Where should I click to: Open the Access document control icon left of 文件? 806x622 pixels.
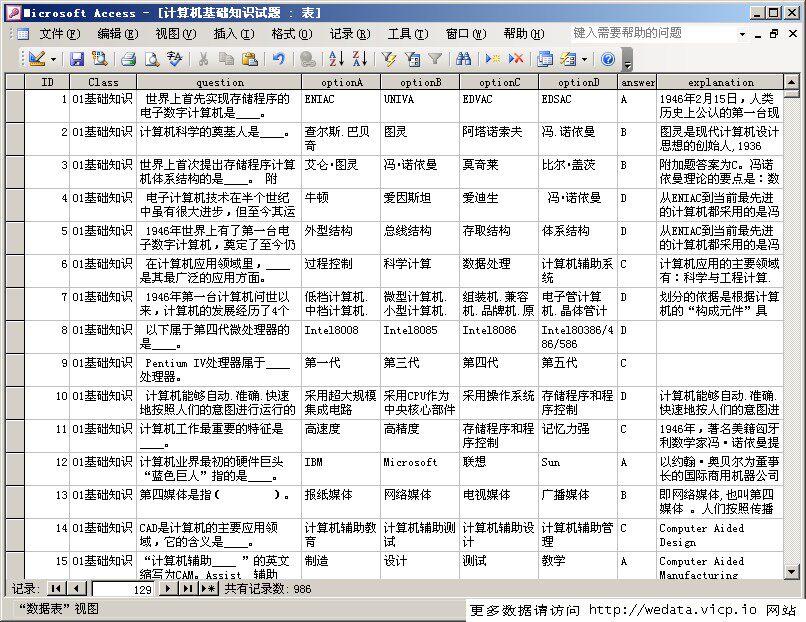[23, 34]
